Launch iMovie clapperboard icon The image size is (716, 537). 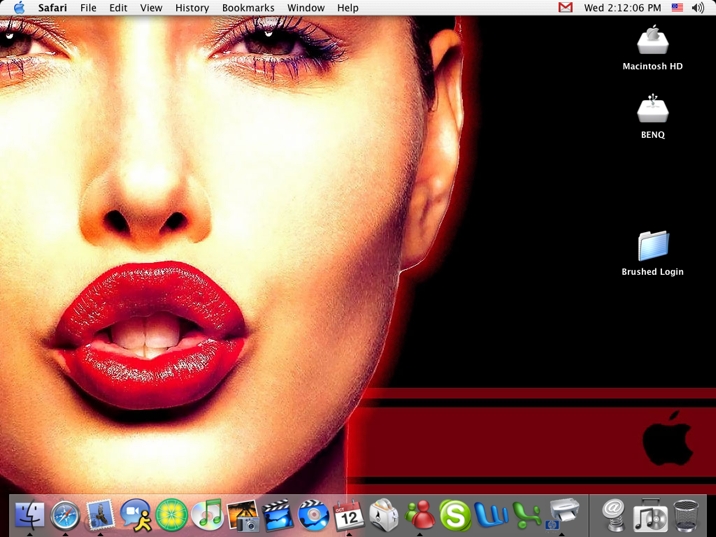[x=278, y=515]
